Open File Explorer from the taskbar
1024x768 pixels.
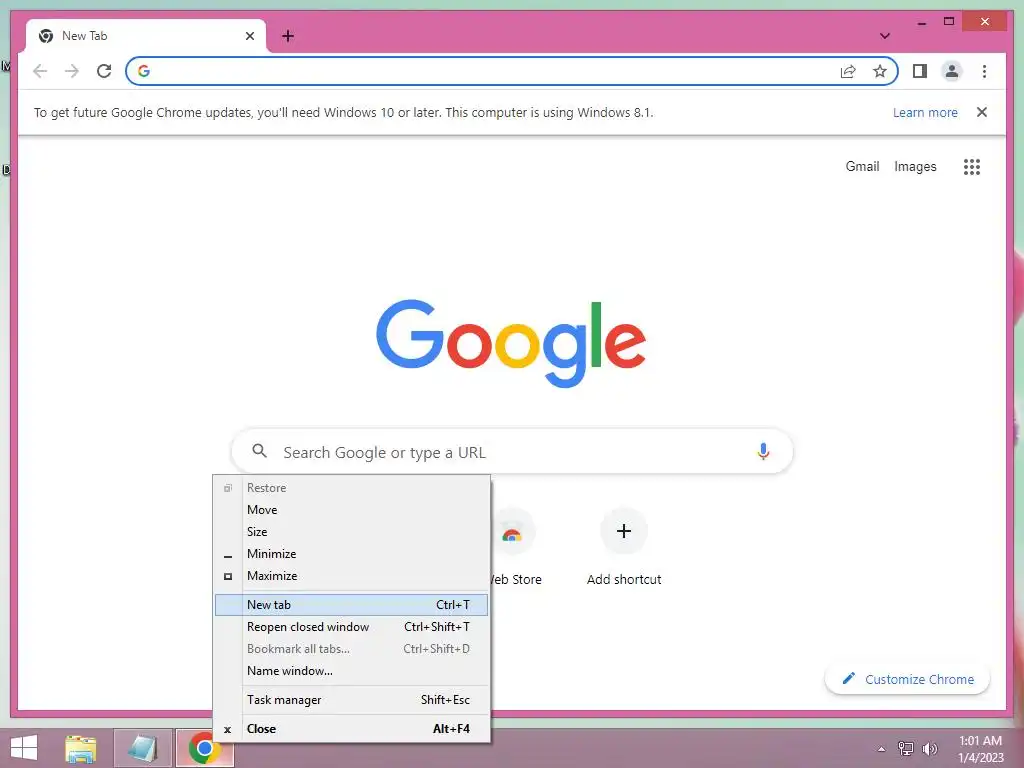[81, 749]
